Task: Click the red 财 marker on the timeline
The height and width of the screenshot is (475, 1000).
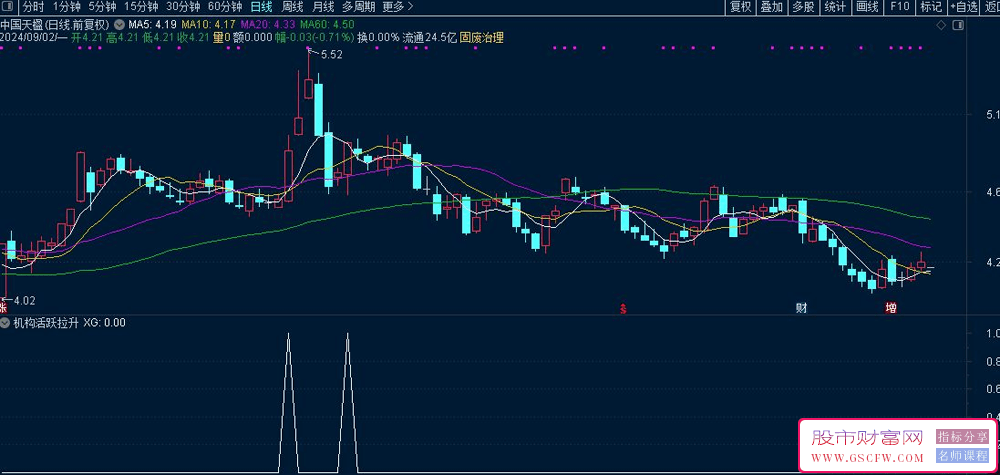Action: (801, 309)
